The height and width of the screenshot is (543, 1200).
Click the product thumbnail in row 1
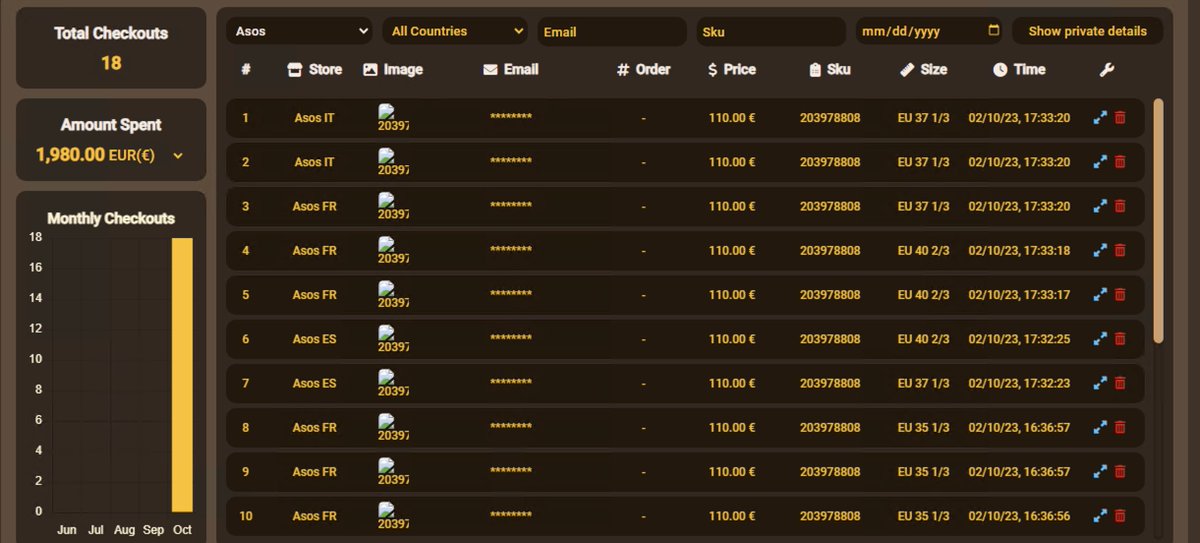click(393, 118)
